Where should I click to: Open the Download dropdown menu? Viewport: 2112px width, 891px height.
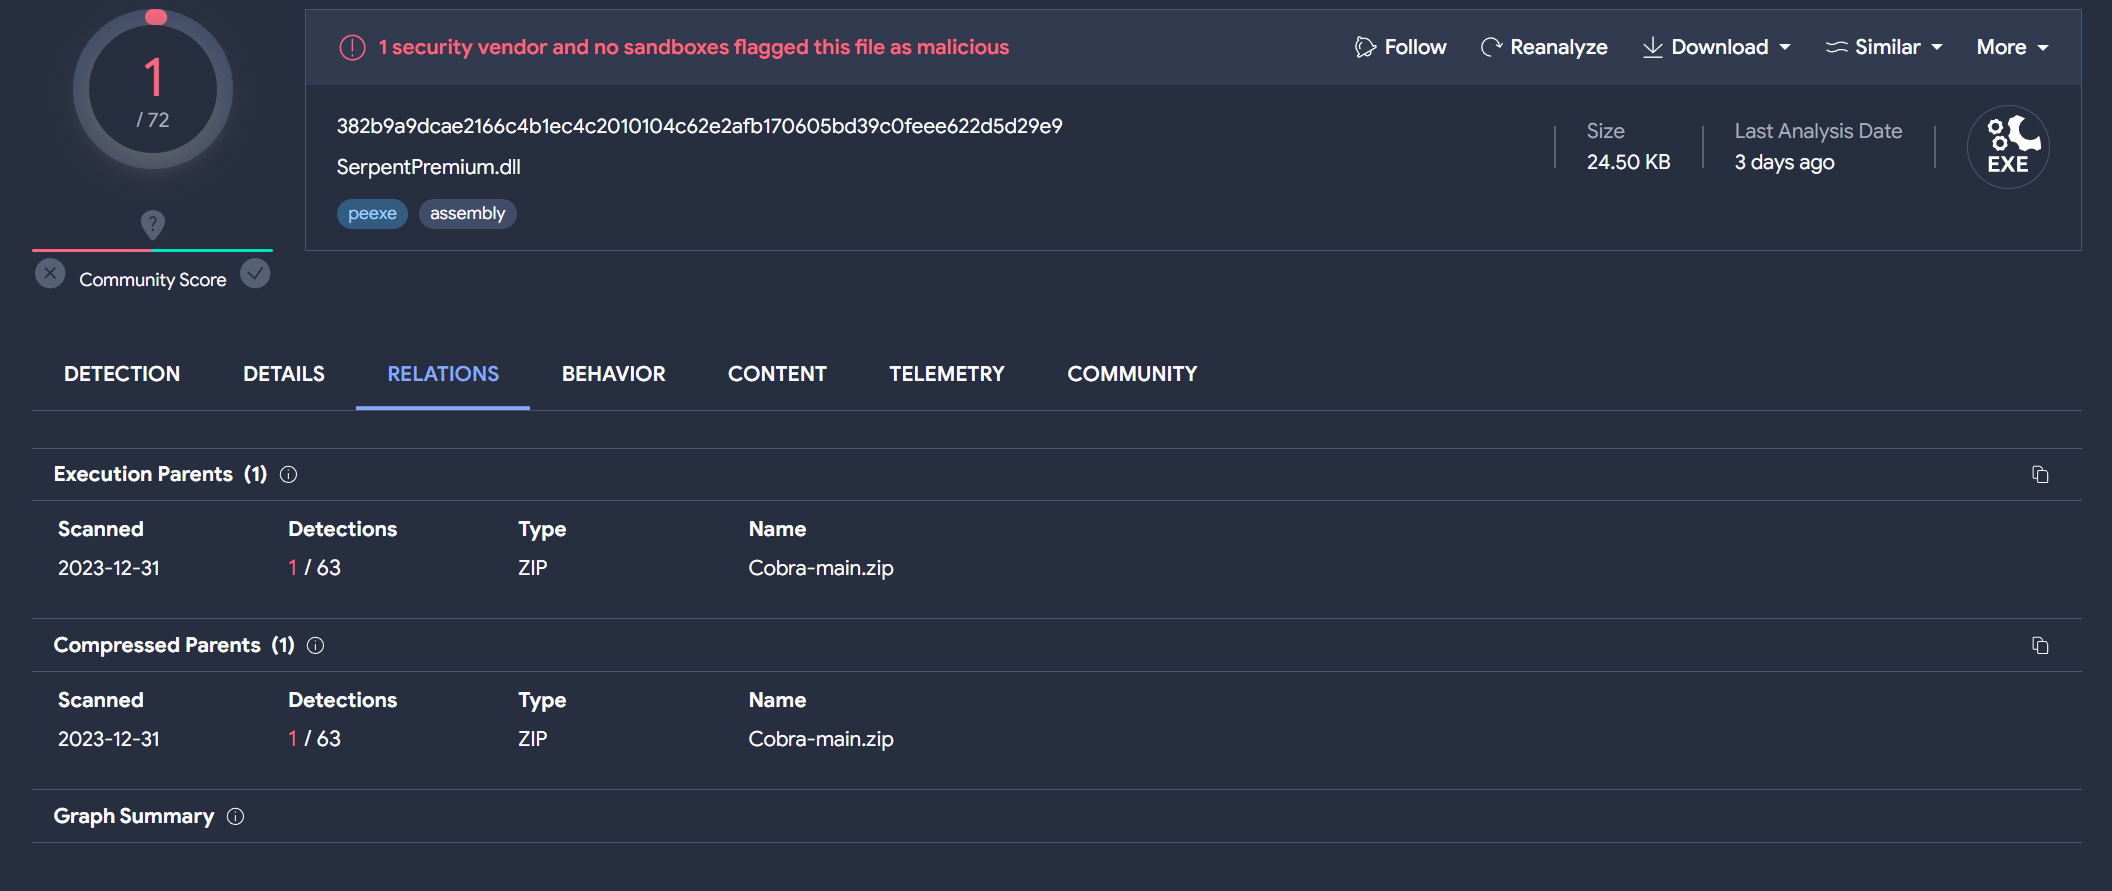(x=1716, y=47)
